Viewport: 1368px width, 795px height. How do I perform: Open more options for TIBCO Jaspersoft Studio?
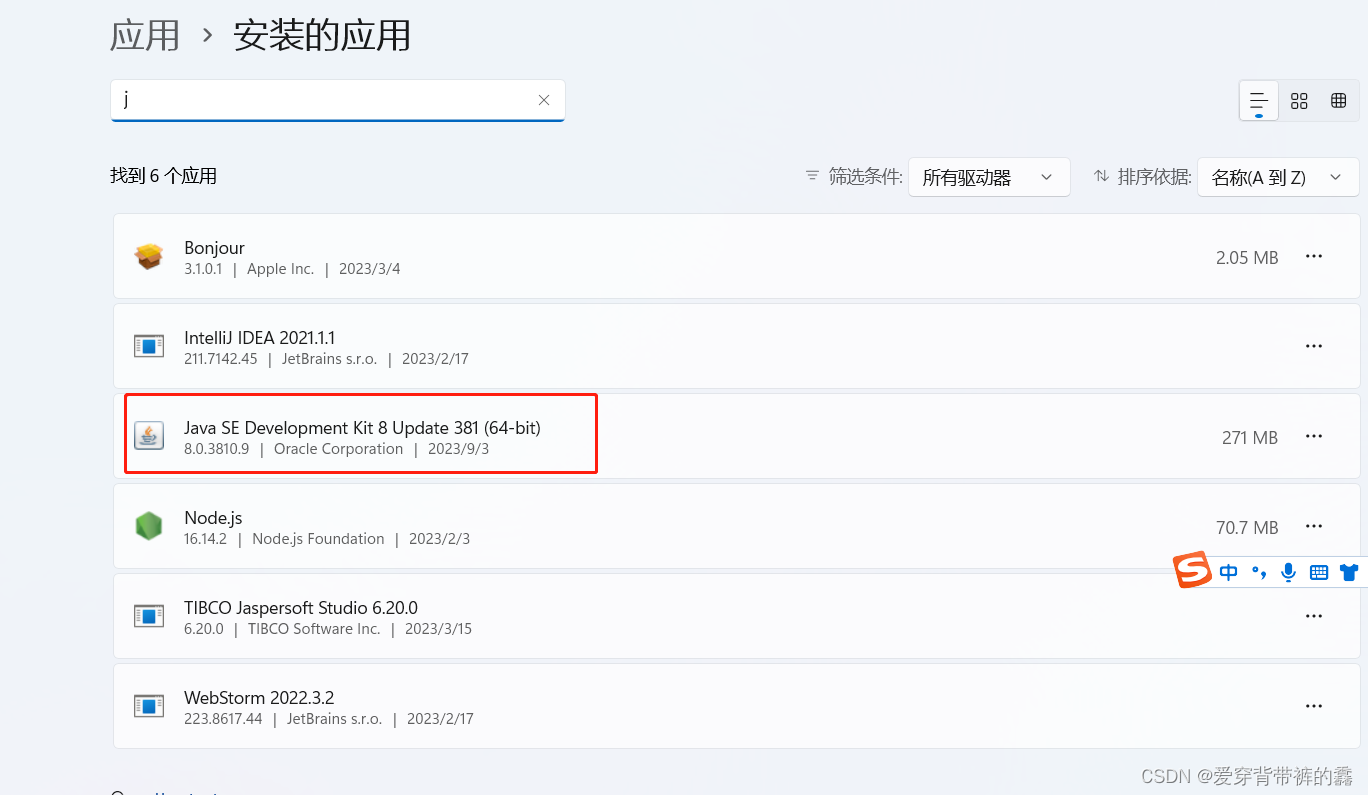pyautogui.click(x=1314, y=616)
